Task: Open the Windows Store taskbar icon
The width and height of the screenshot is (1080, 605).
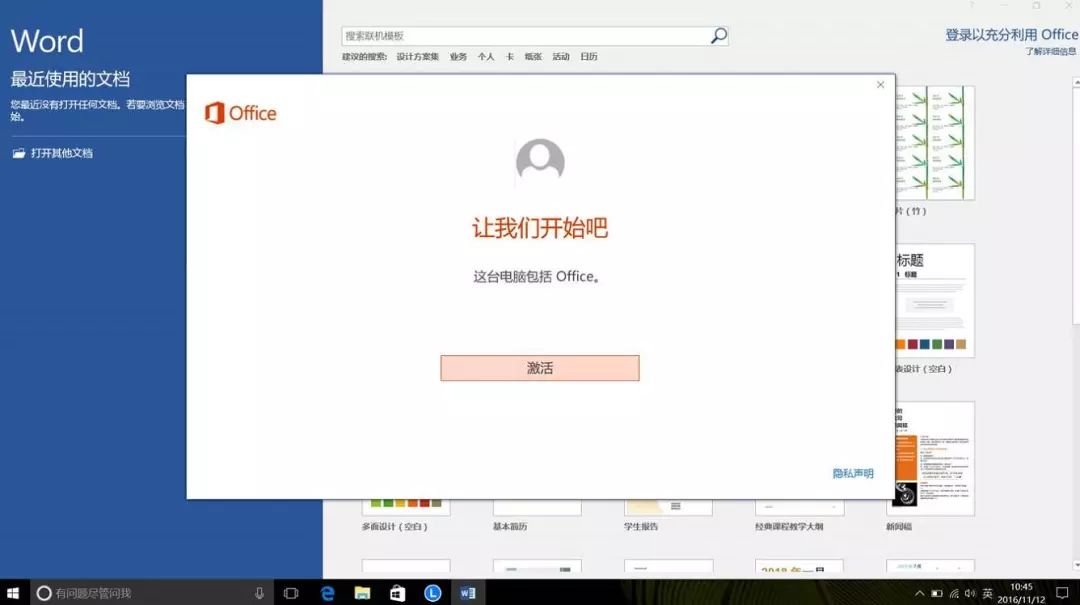Action: [397, 593]
